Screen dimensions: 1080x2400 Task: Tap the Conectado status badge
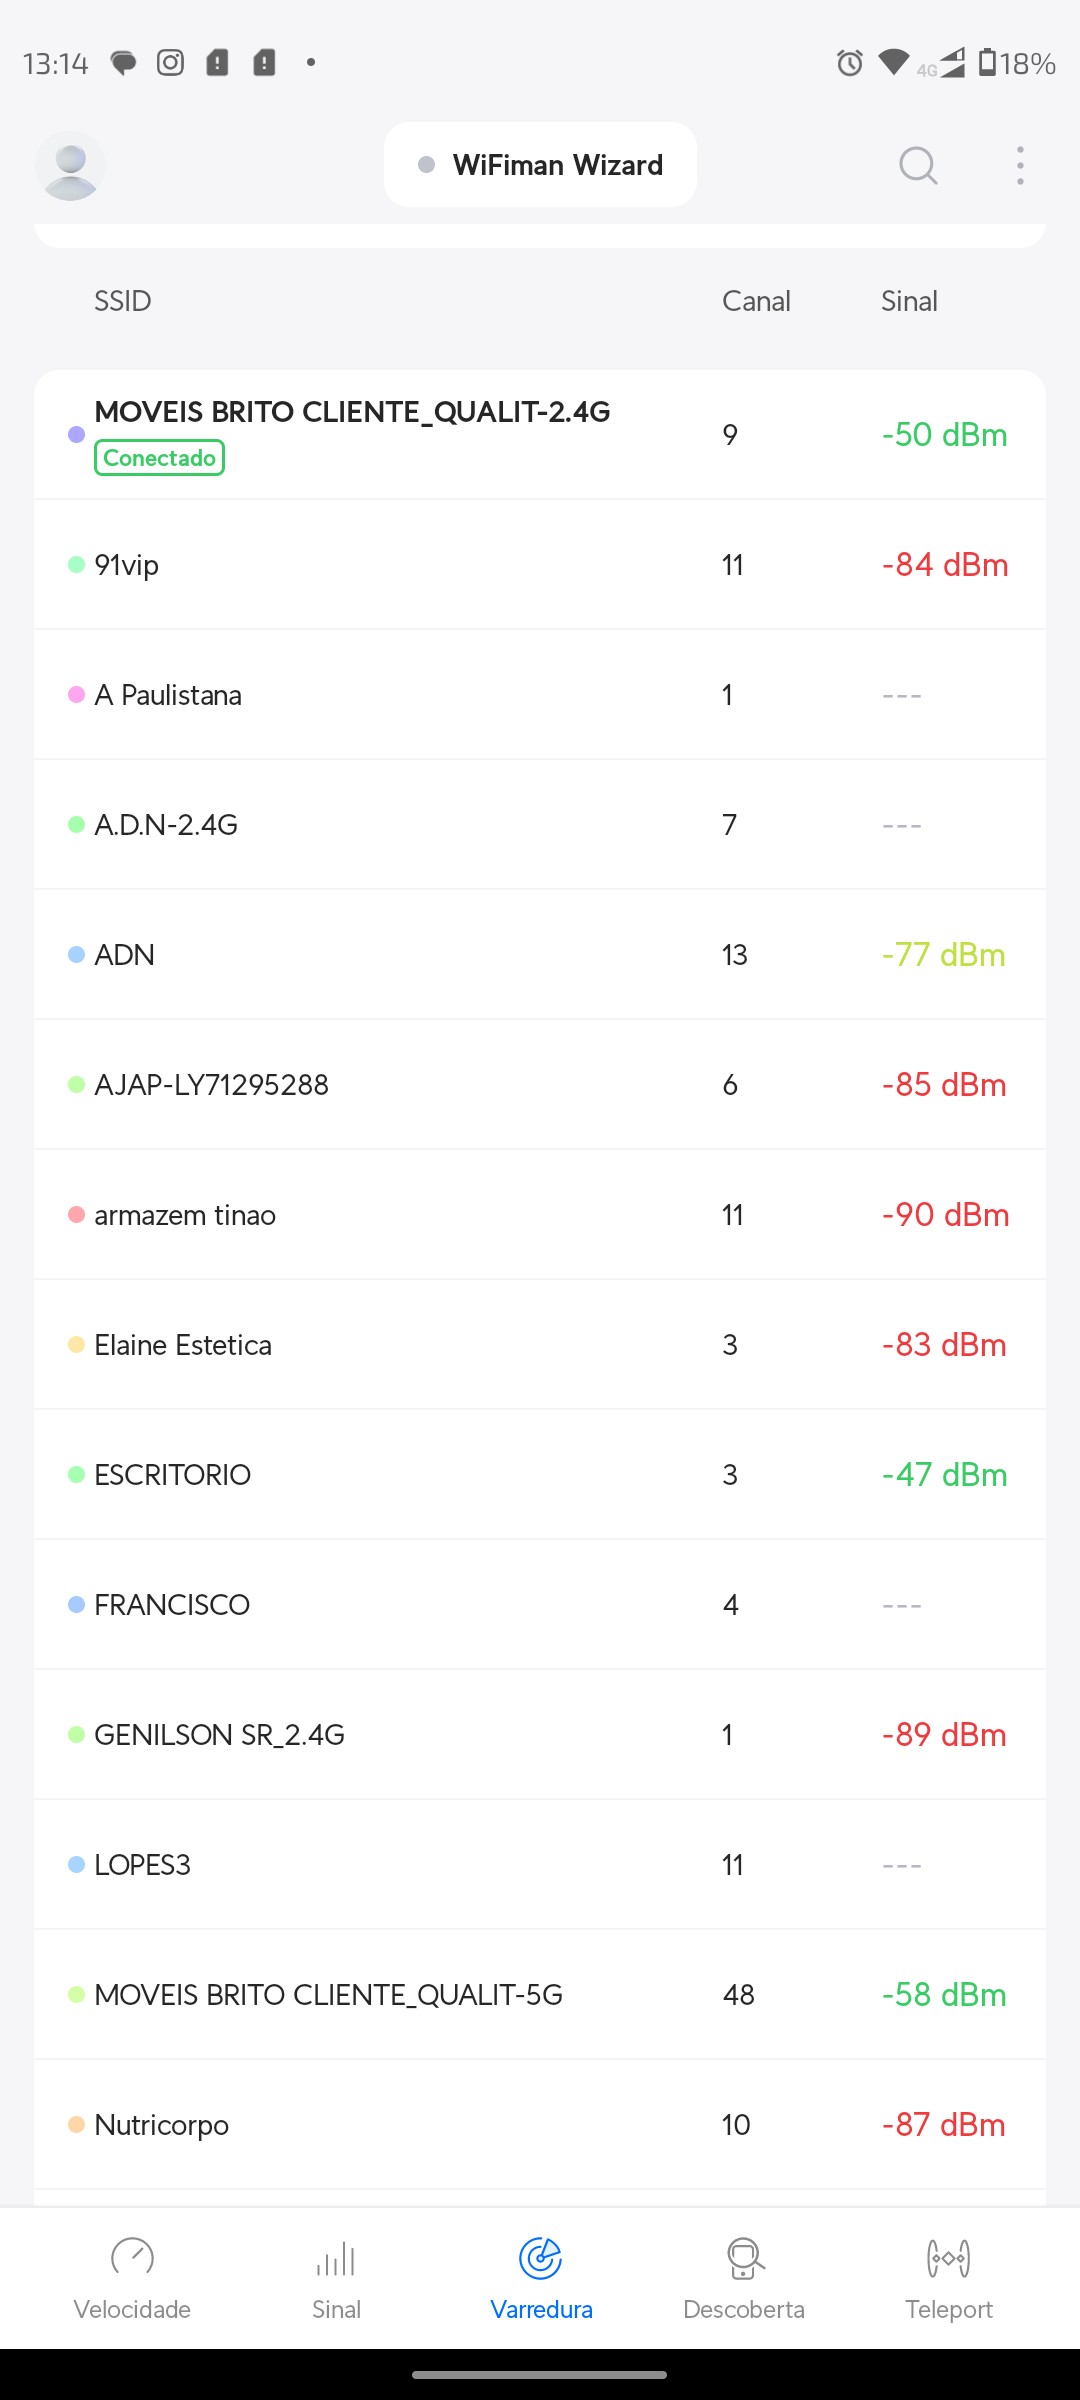tap(159, 458)
